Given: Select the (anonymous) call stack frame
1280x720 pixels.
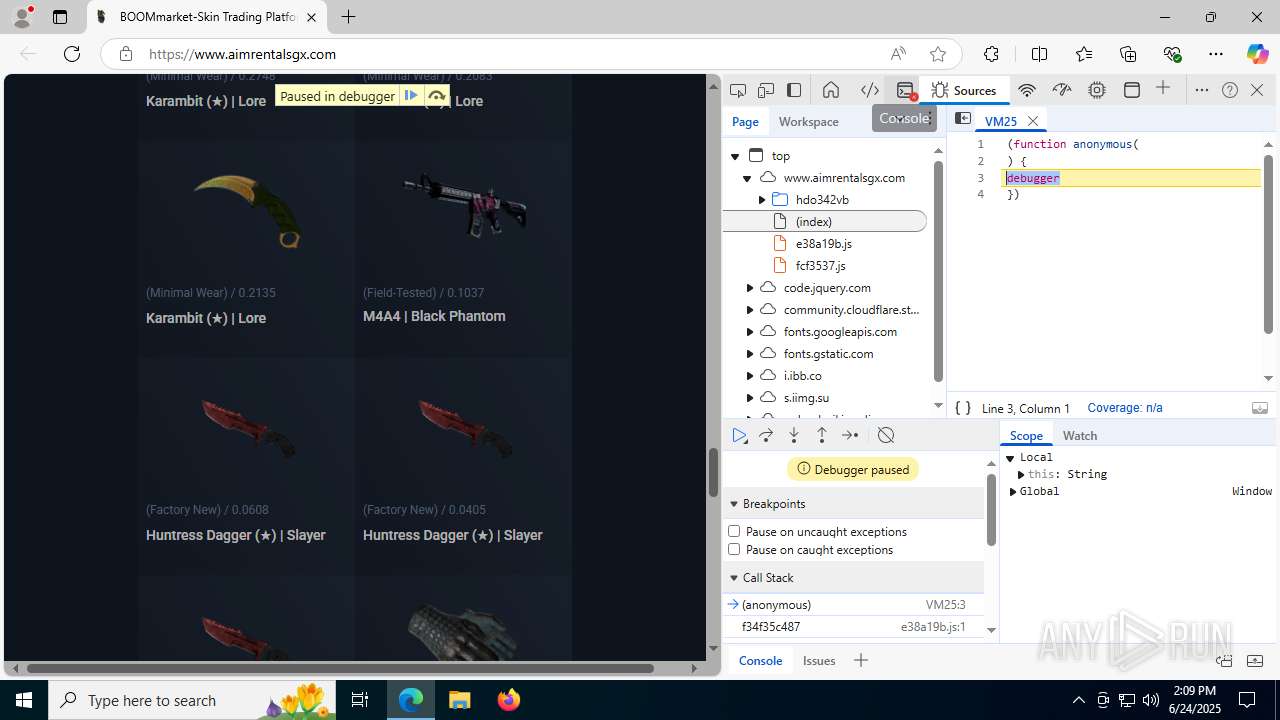Looking at the screenshot, I should coord(853,604).
